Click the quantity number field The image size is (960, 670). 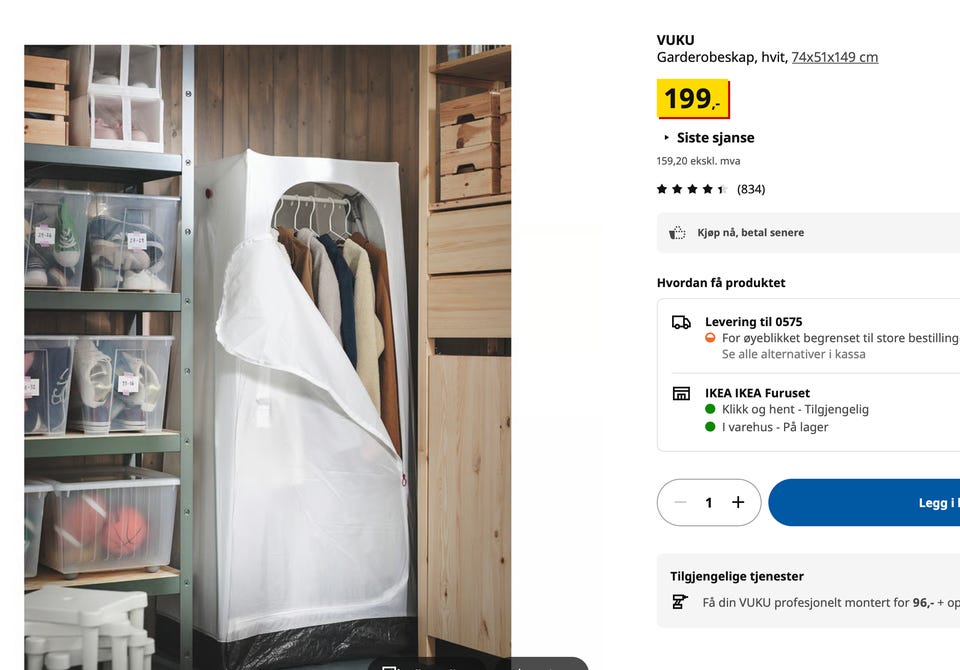(x=709, y=503)
